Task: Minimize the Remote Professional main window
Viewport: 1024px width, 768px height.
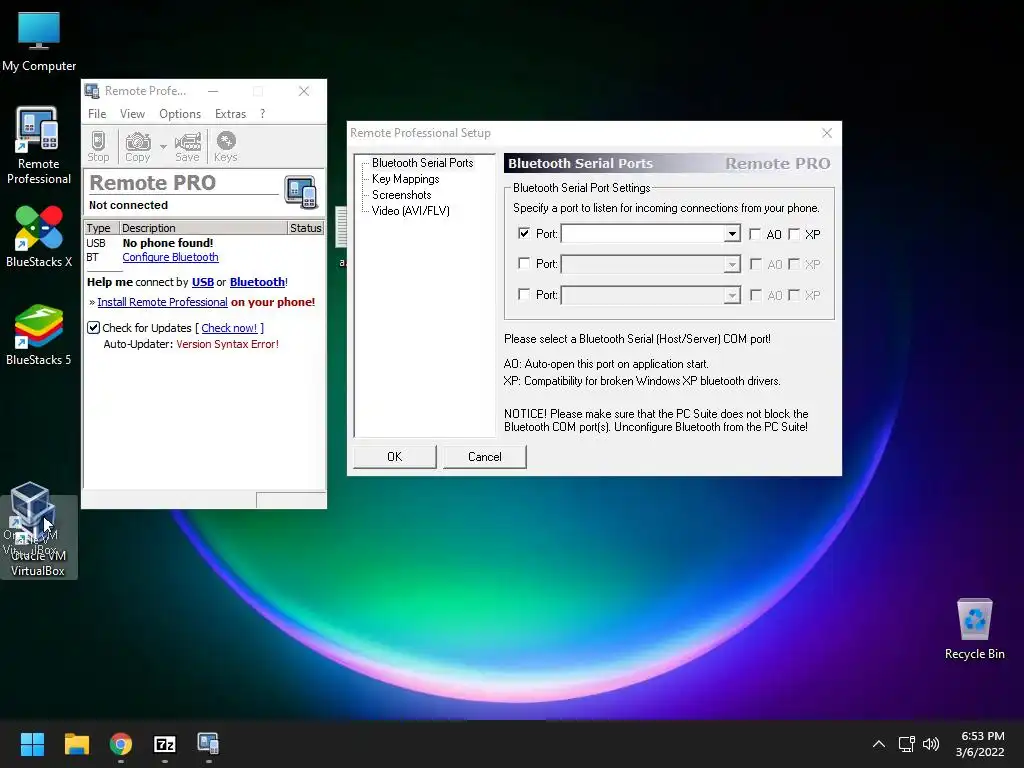Action: coord(214,91)
